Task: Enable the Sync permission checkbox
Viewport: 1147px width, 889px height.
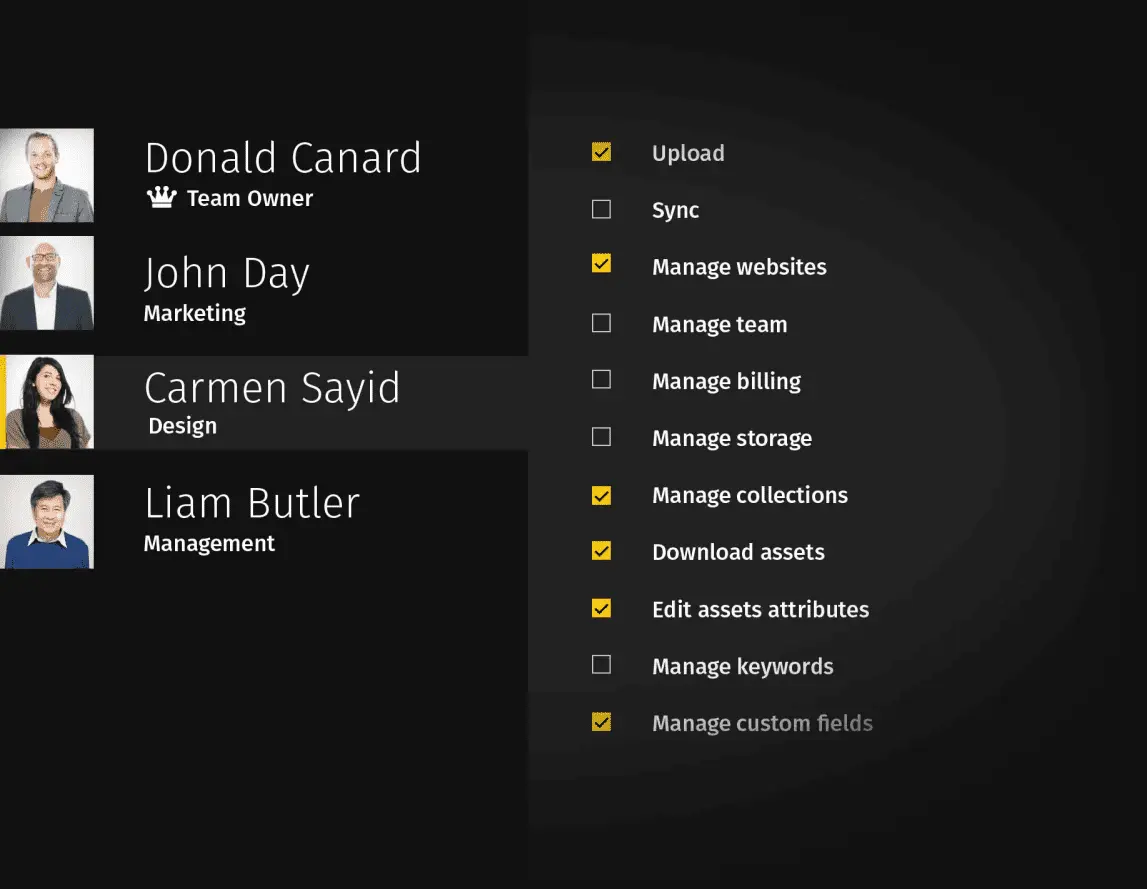Action: coord(601,209)
